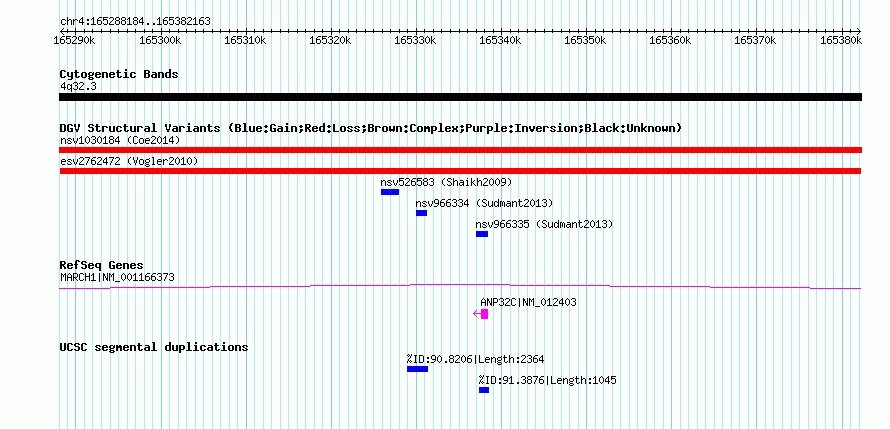Click the Cytogenetic Bands track title

[119, 74]
